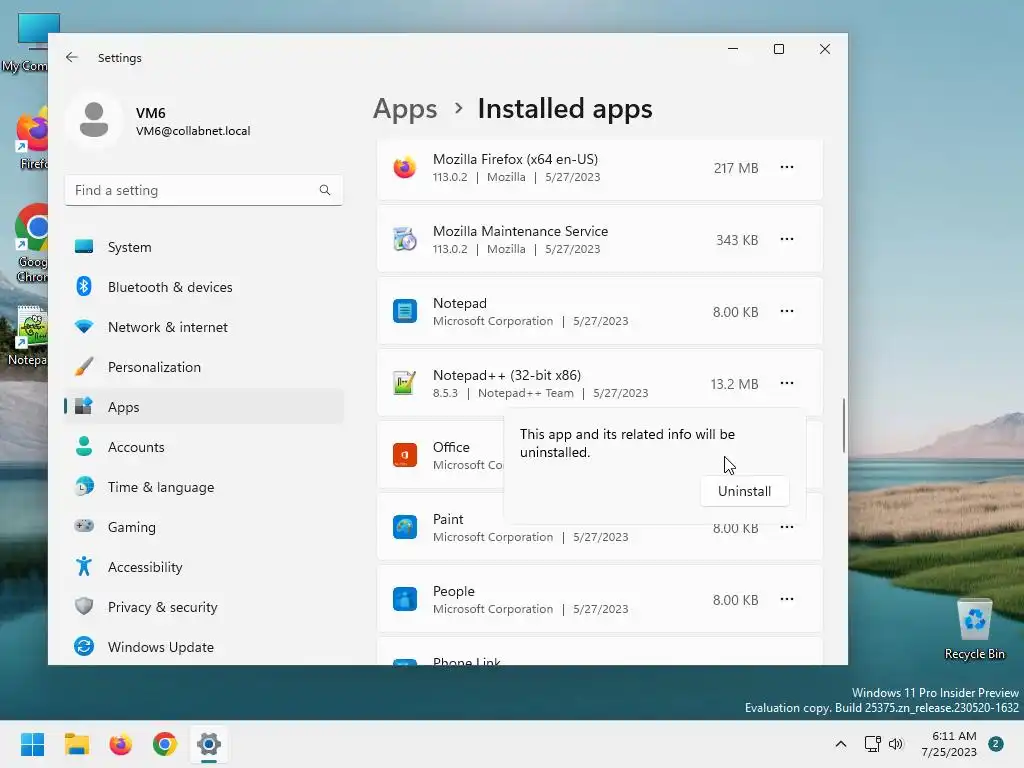Open the Windows Start menu
1024x768 pixels.
click(32, 744)
